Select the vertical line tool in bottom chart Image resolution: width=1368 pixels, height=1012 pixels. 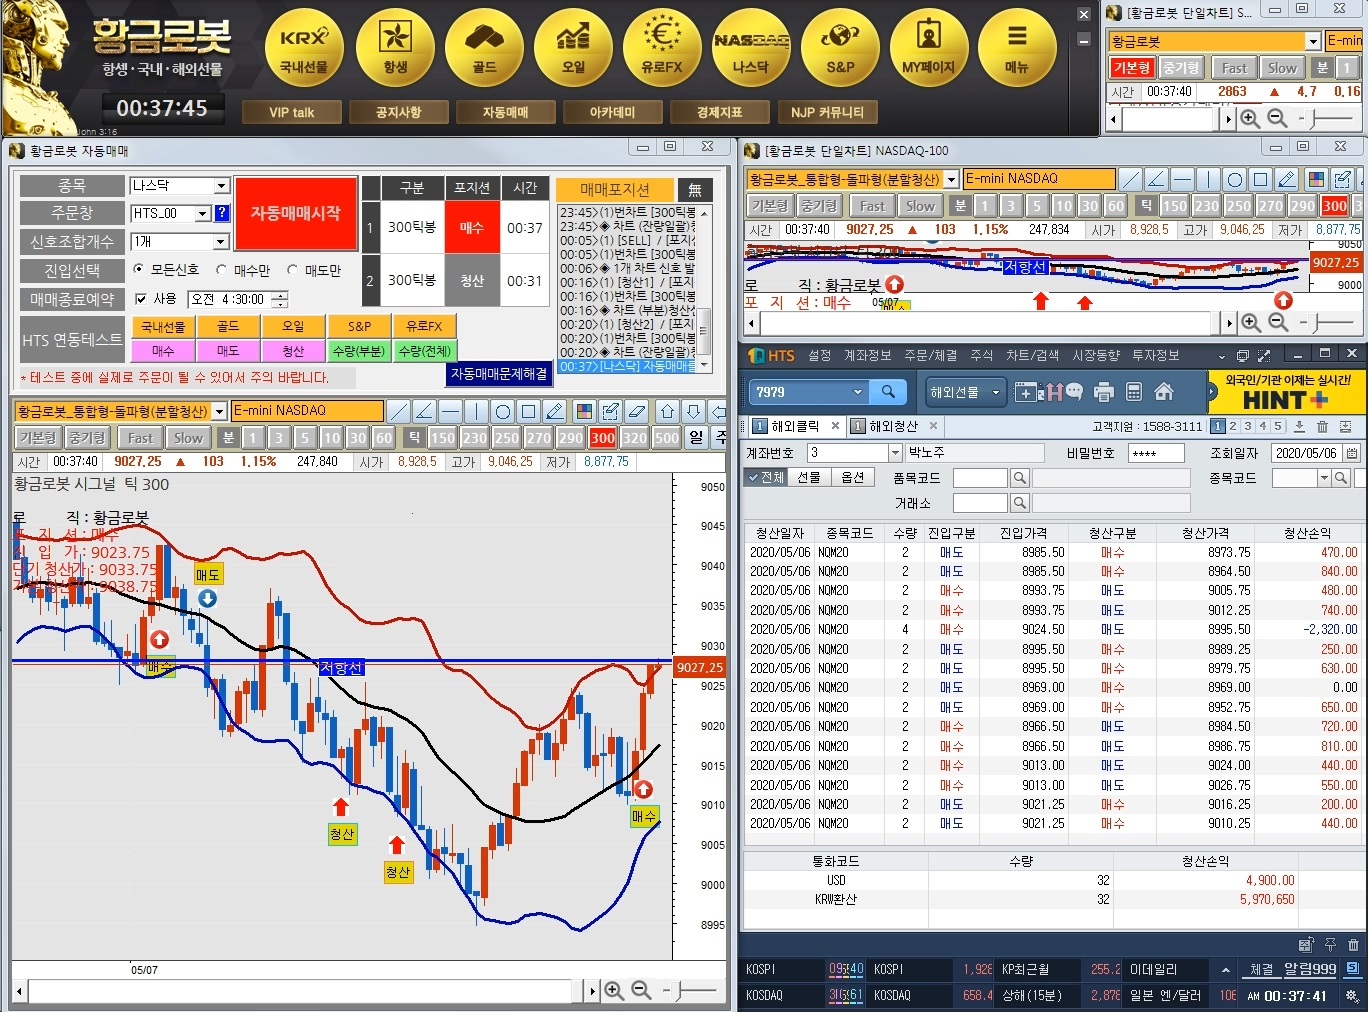(476, 411)
